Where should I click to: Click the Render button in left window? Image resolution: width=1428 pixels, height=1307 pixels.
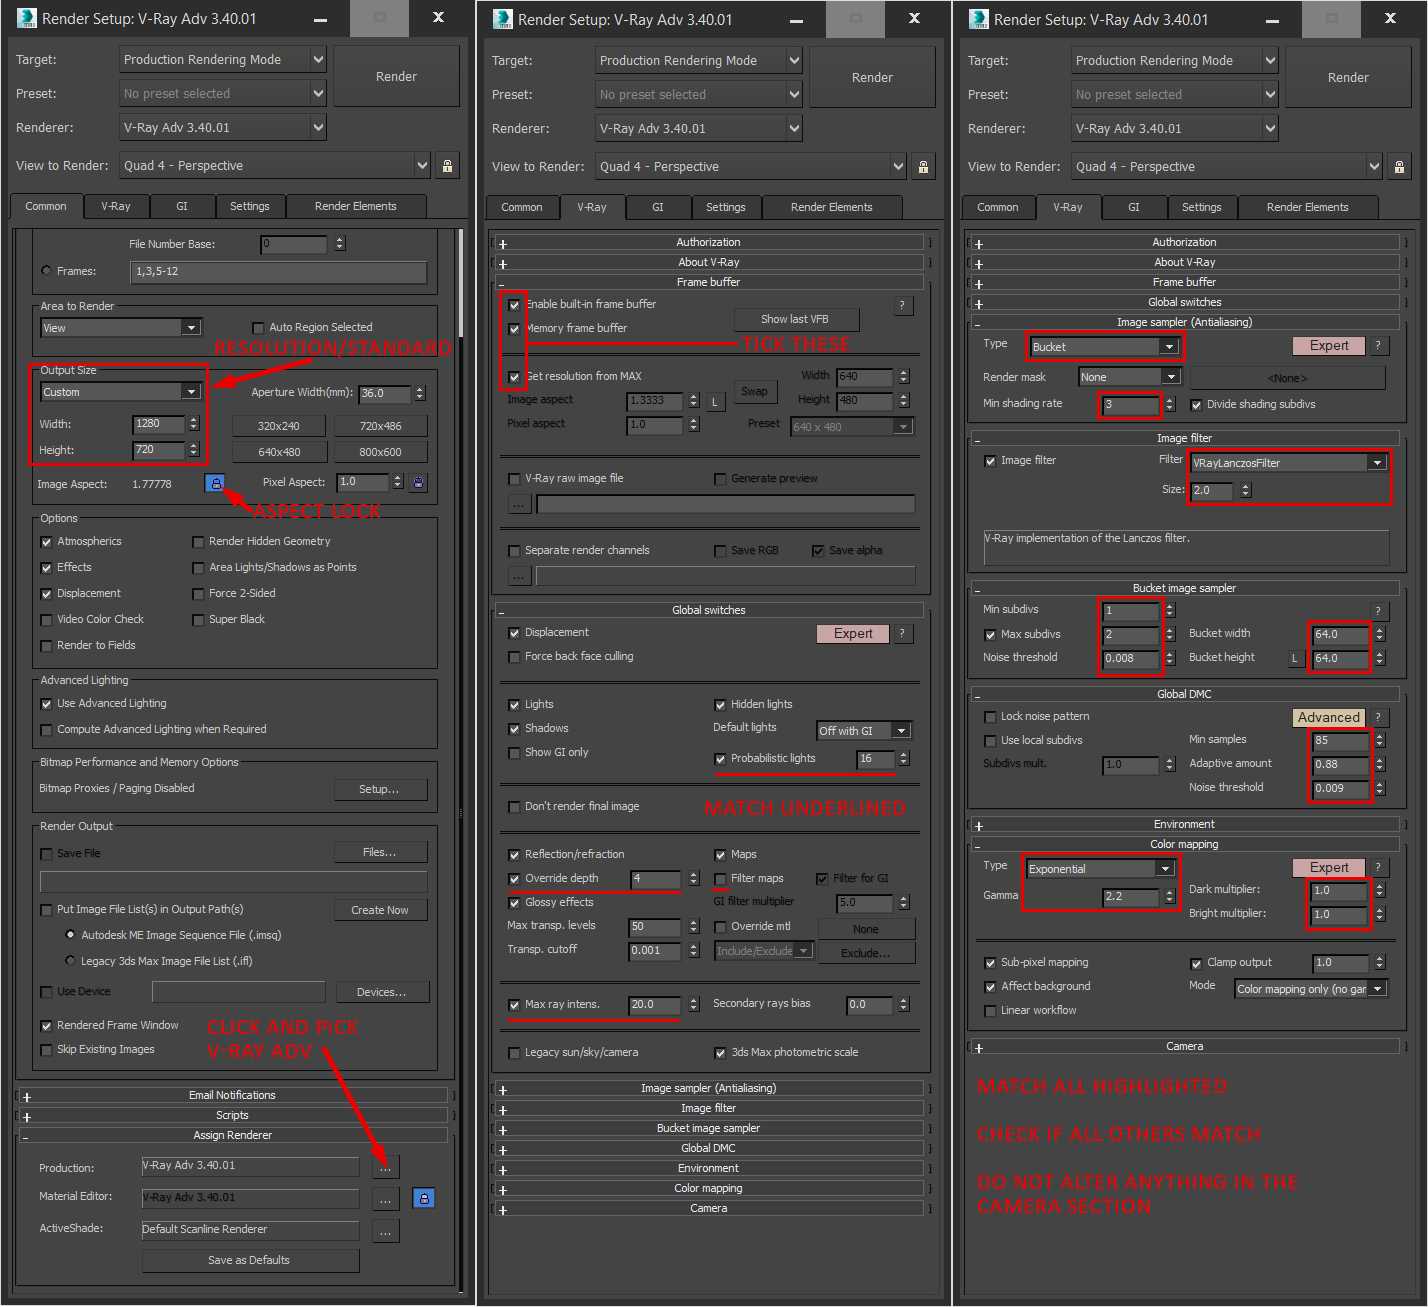tap(396, 76)
